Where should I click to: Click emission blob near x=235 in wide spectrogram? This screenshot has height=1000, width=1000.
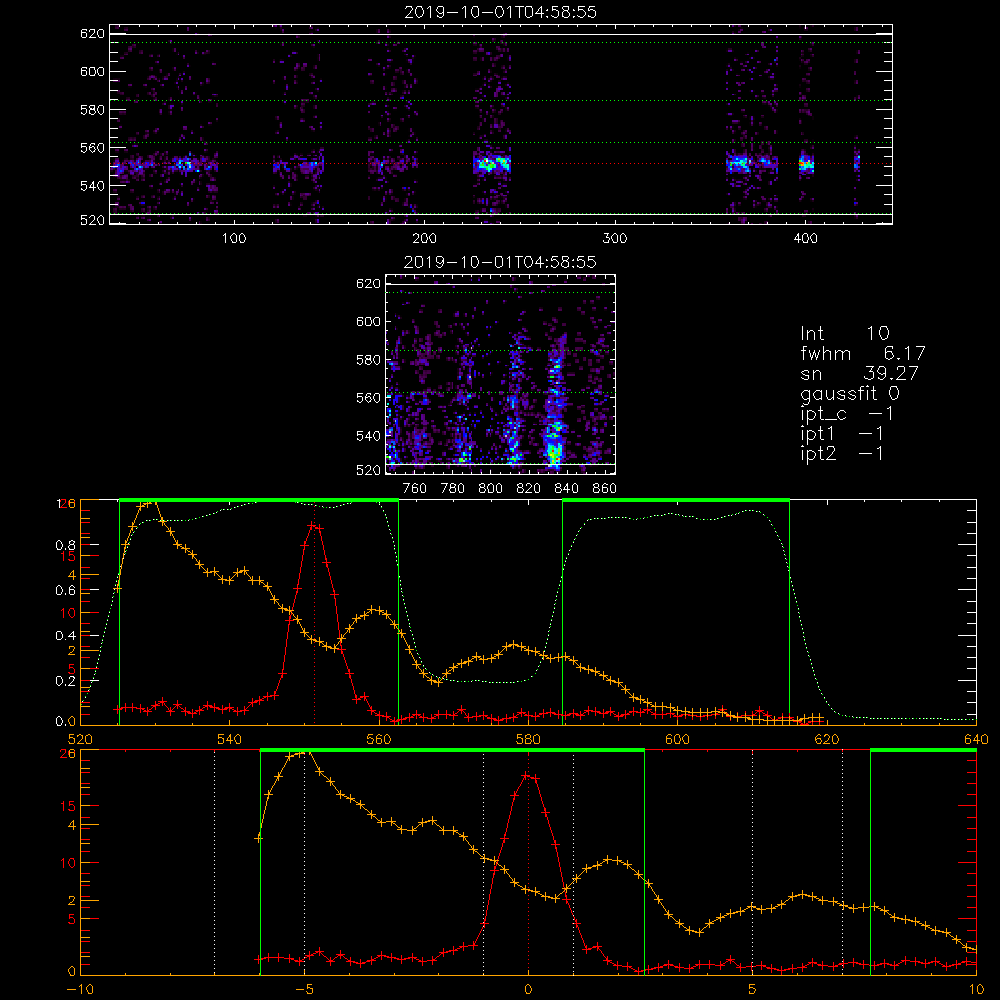tap(492, 164)
